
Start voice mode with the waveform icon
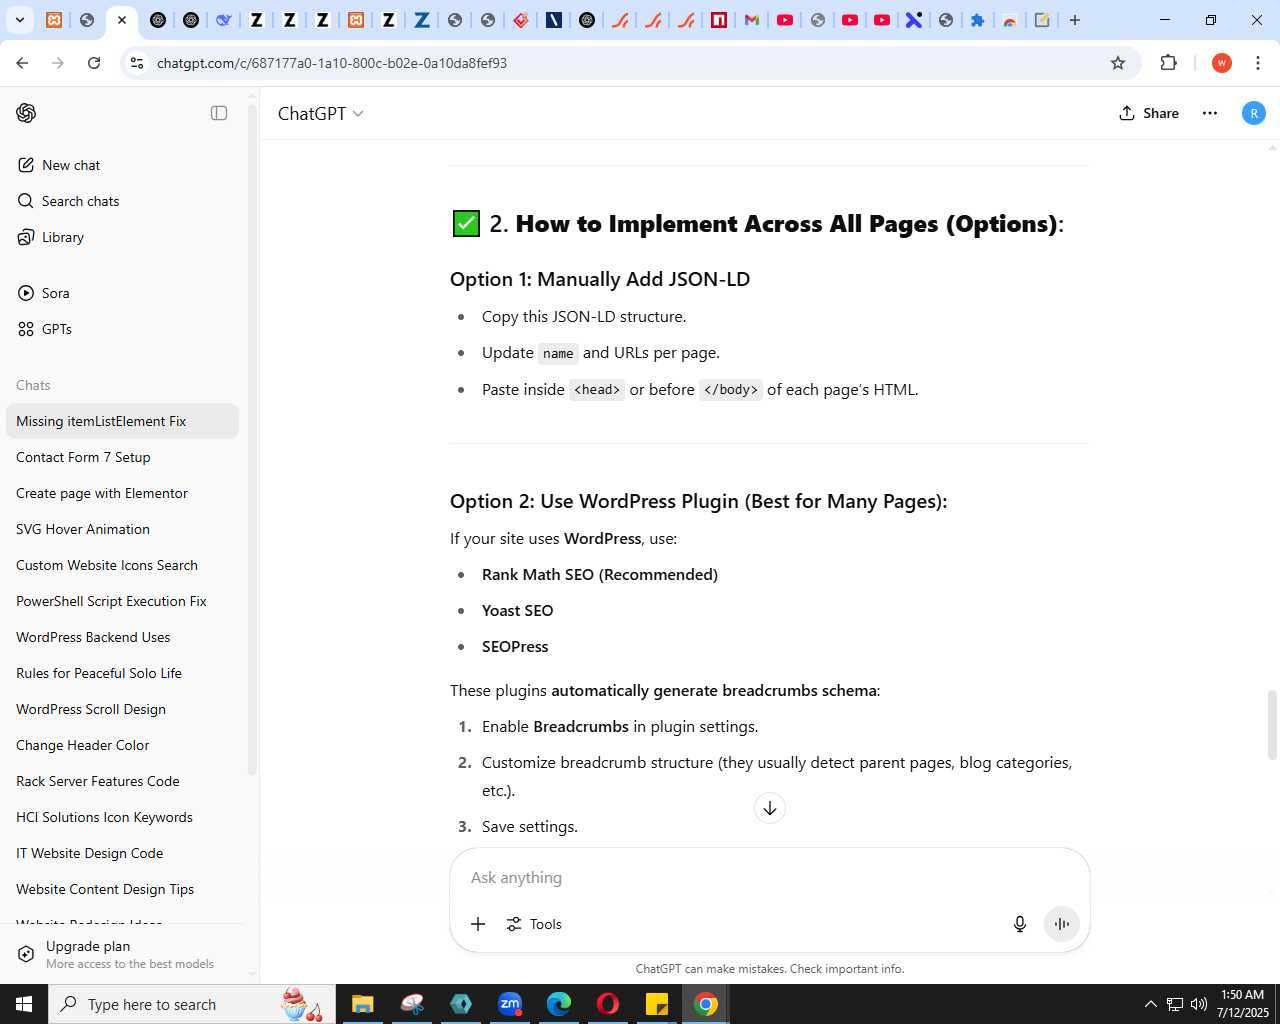coord(1062,924)
